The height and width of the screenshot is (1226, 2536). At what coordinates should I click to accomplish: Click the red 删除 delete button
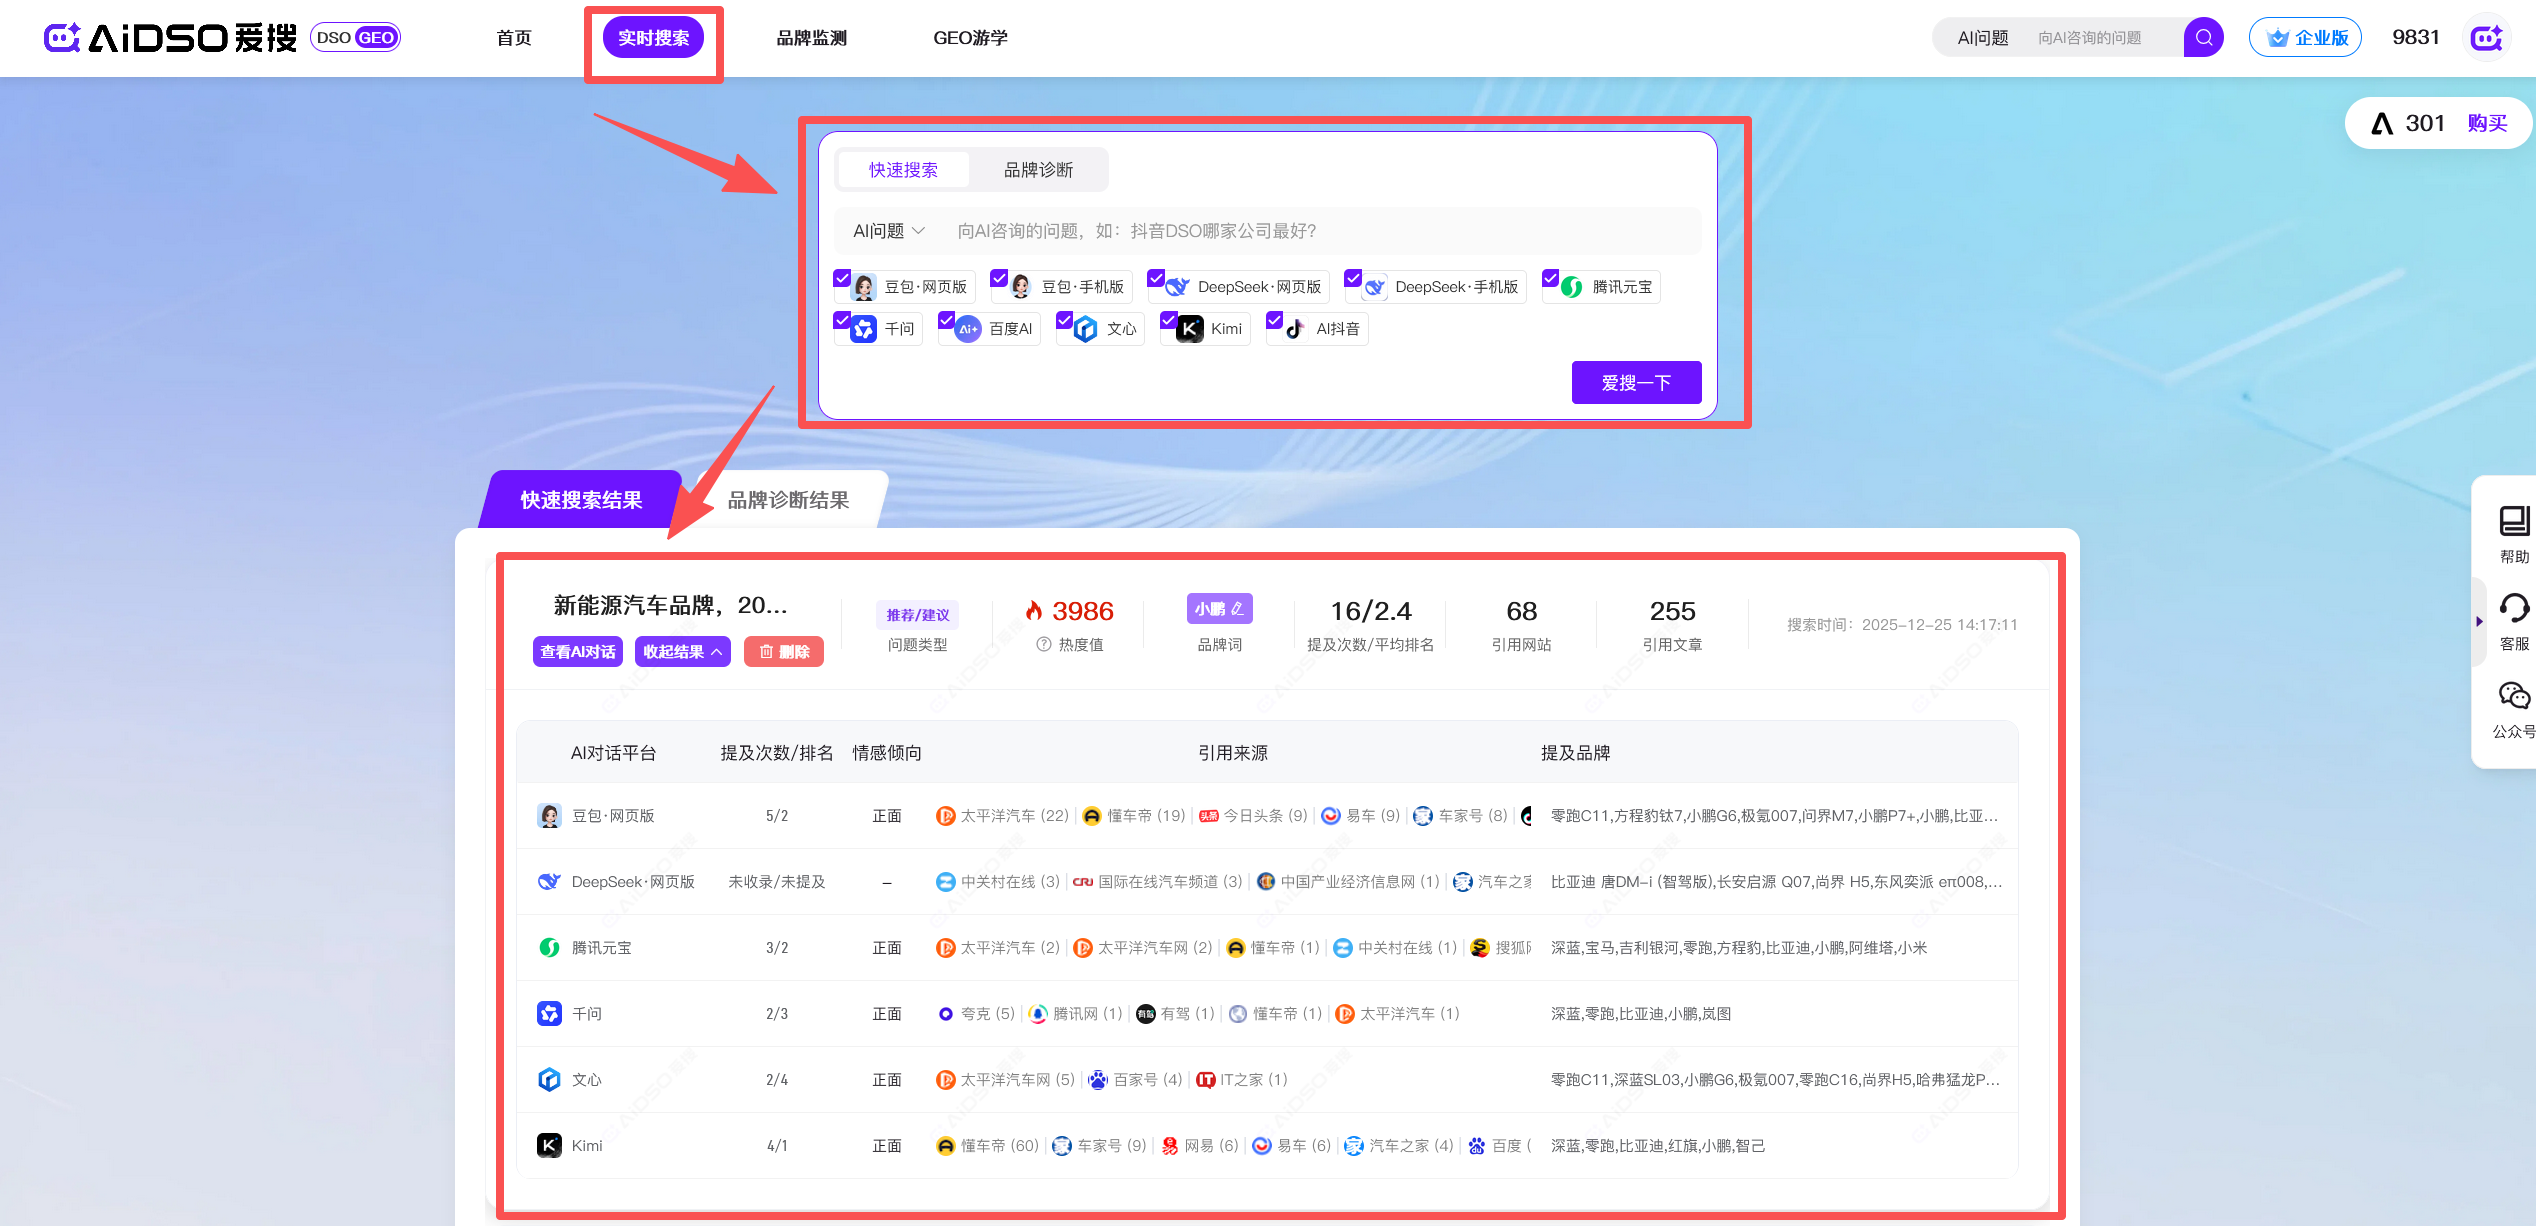[783, 652]
